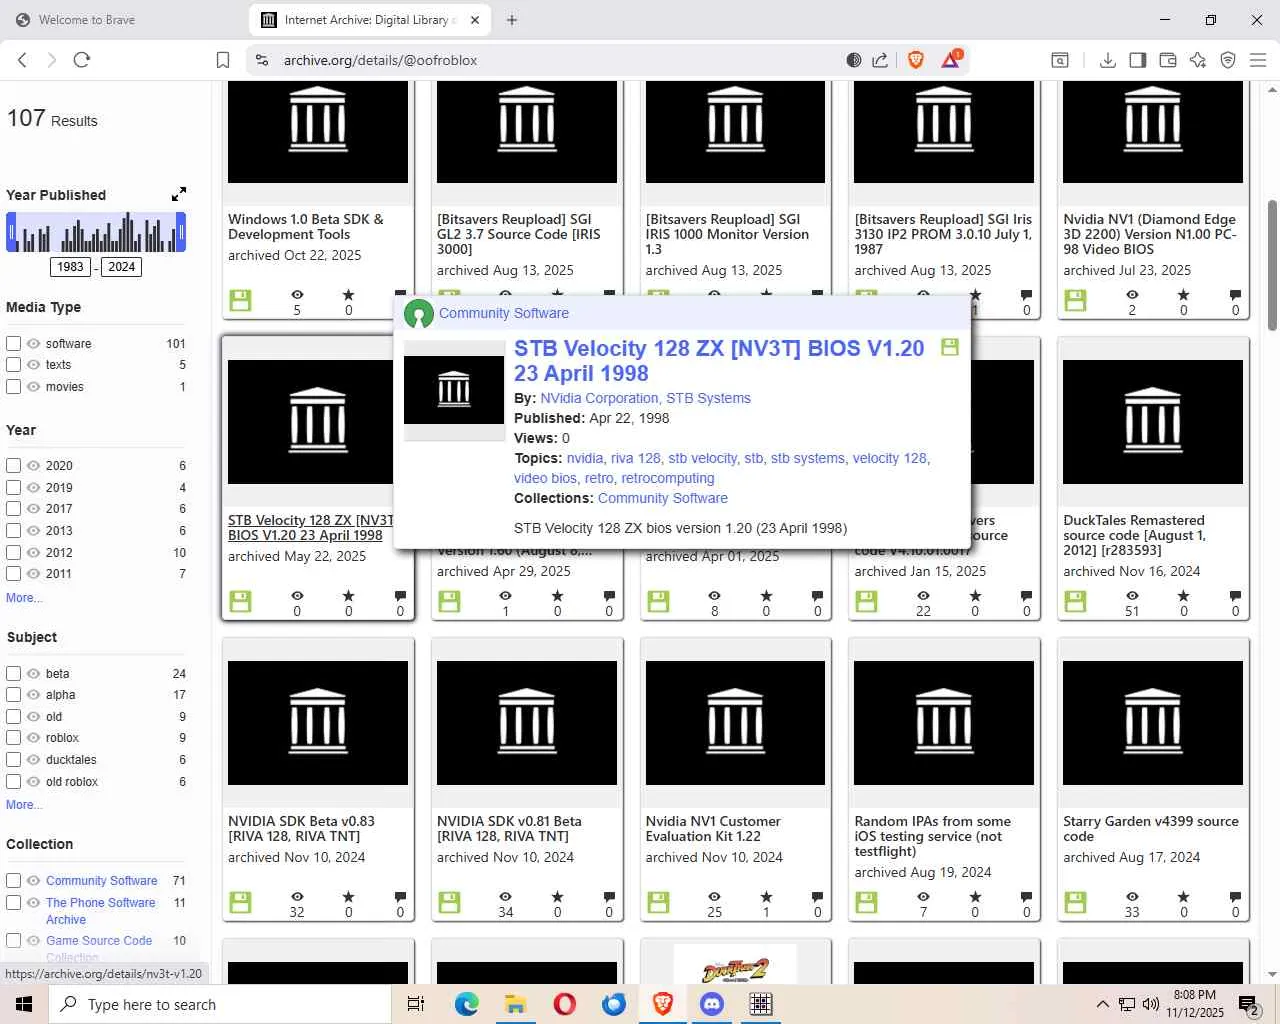Viewport: 1280px width, 1024px height.
Task: Click the Year Published histogram bars
Action: pyautogui.click(x=96, y=233)
